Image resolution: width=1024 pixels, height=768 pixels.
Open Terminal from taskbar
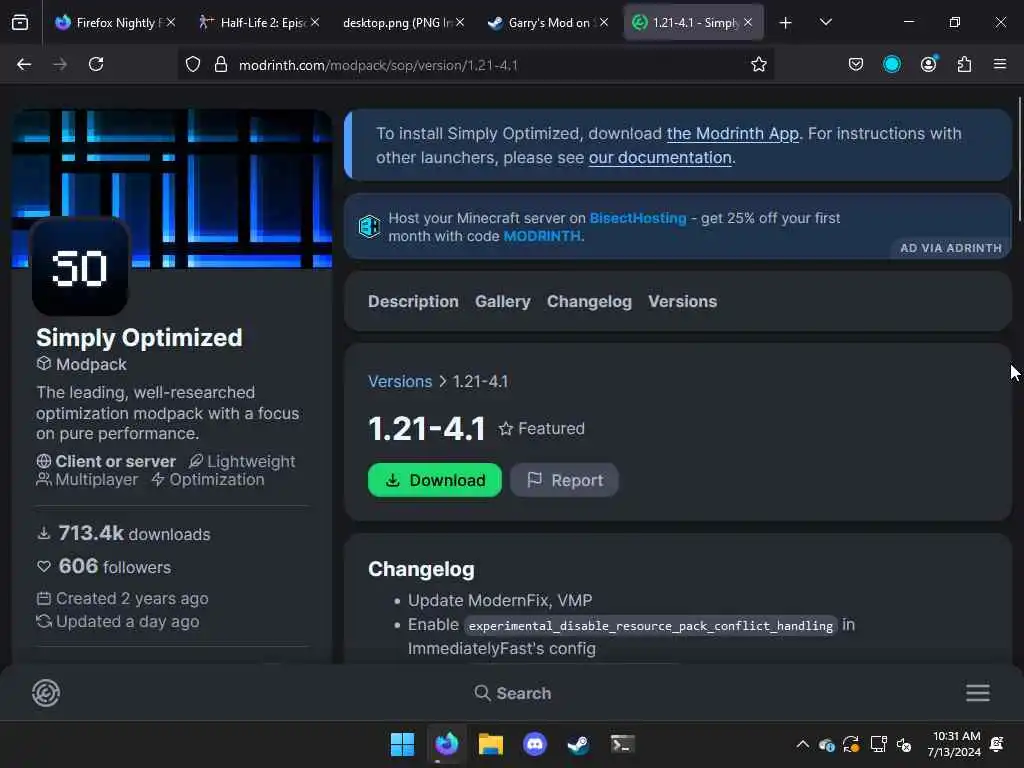click(x=622, y=744)
